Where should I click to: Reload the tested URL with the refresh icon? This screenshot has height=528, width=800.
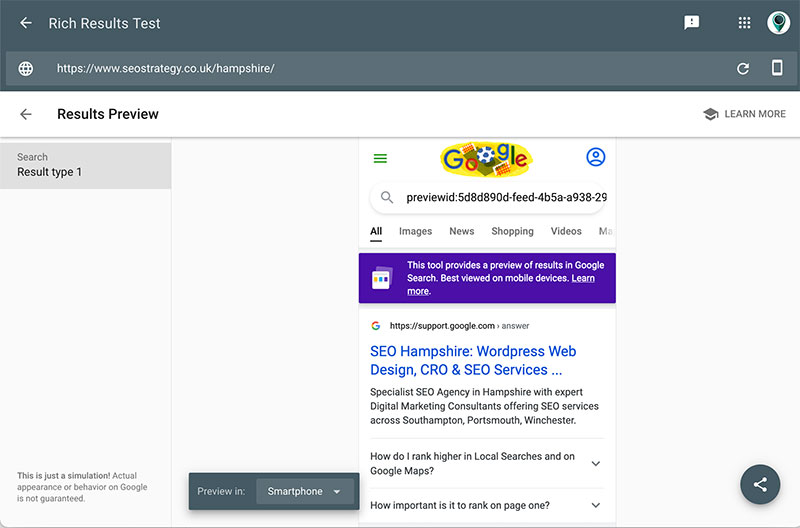pyautogui.click(x=743, y=68)
